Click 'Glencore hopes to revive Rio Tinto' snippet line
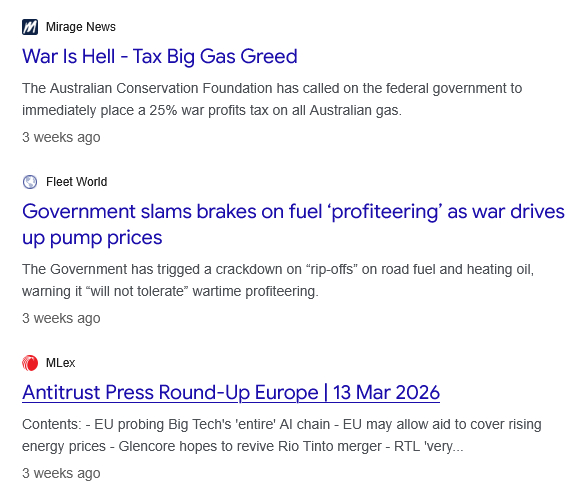The height and width of the screenshot is (502, 576). (242, 446)
